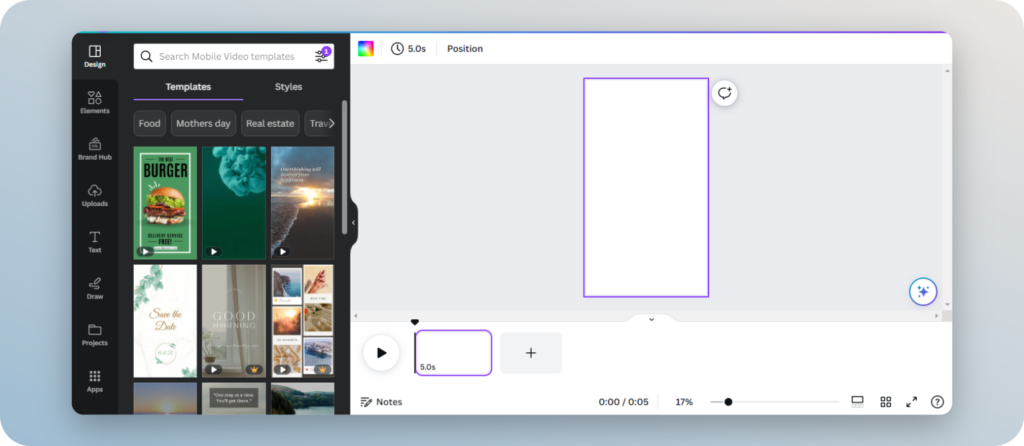Select the Draw tool in sidebar

95,288
